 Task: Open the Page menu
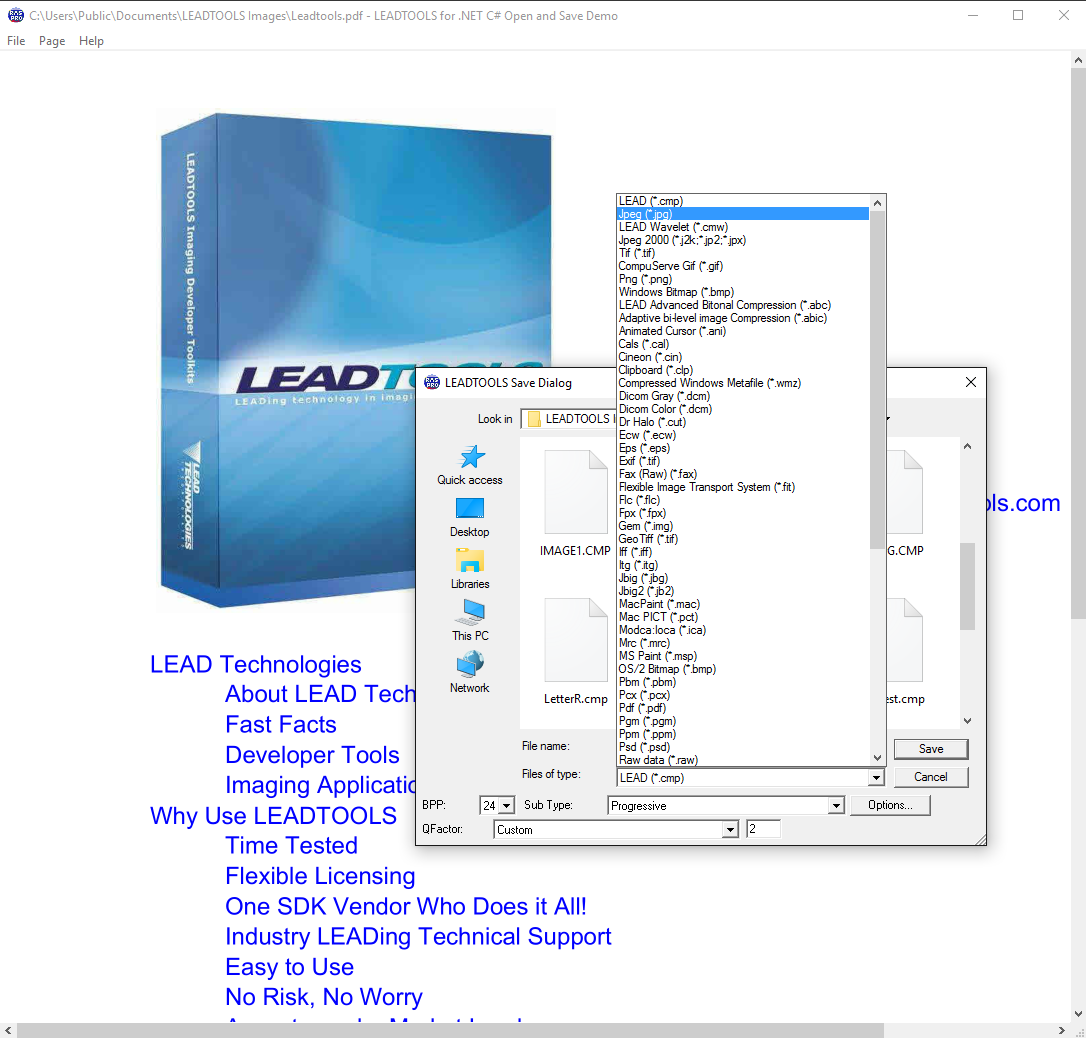pyautogui.click(x=52, y=41)
